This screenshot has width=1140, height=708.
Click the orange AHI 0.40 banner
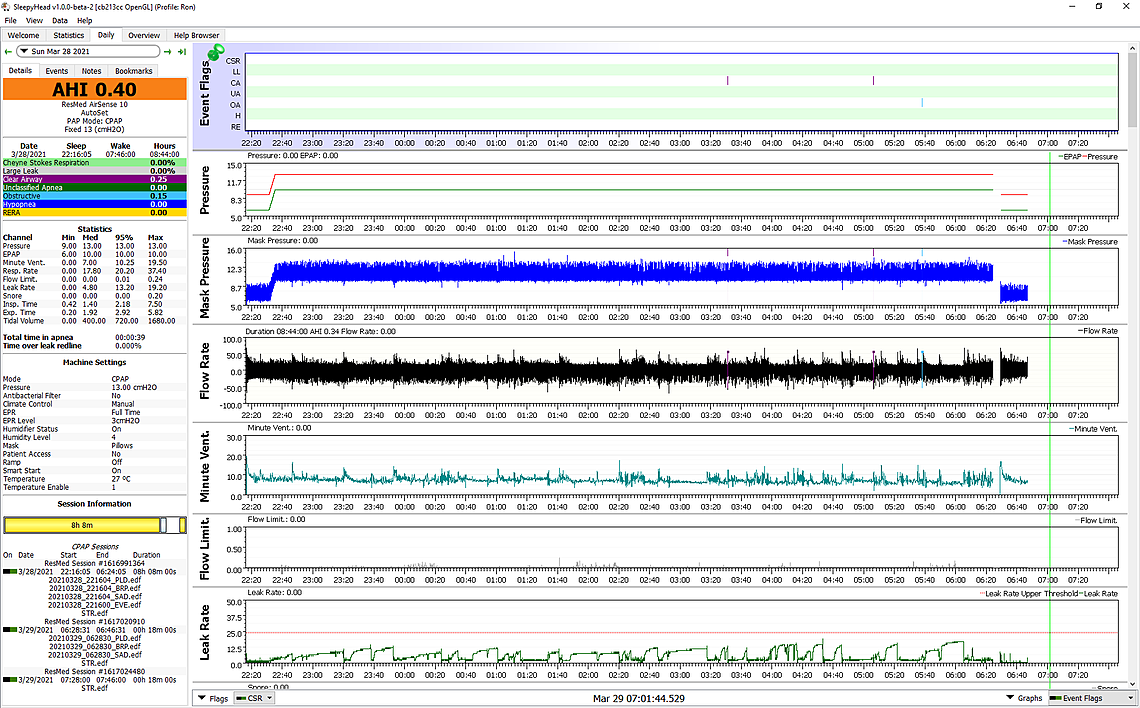(95, 89)
